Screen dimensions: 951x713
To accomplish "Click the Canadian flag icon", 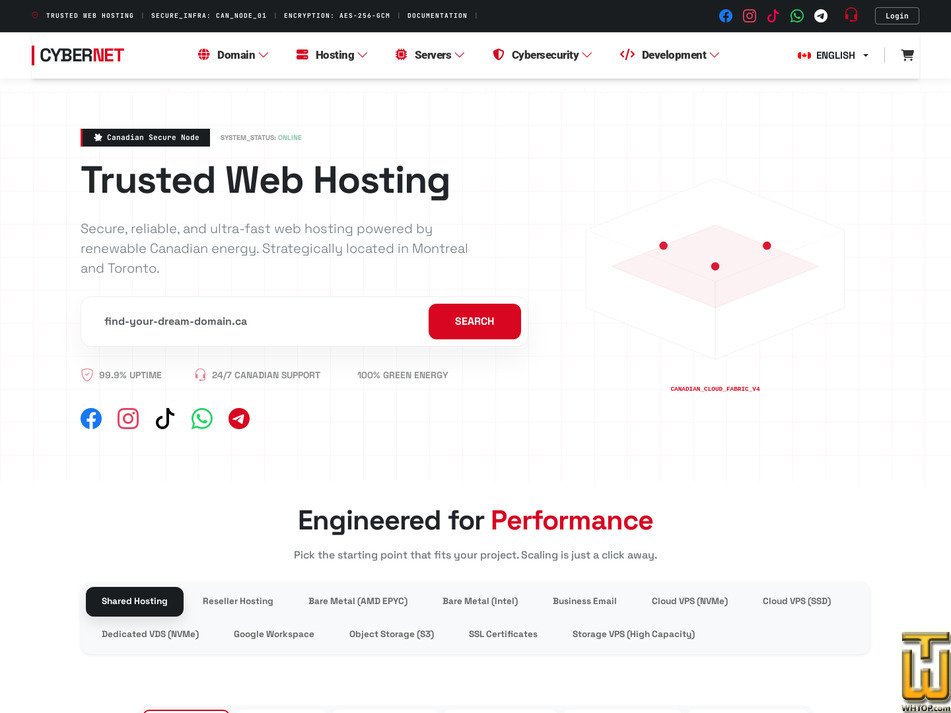I will (x=804, y=55).
